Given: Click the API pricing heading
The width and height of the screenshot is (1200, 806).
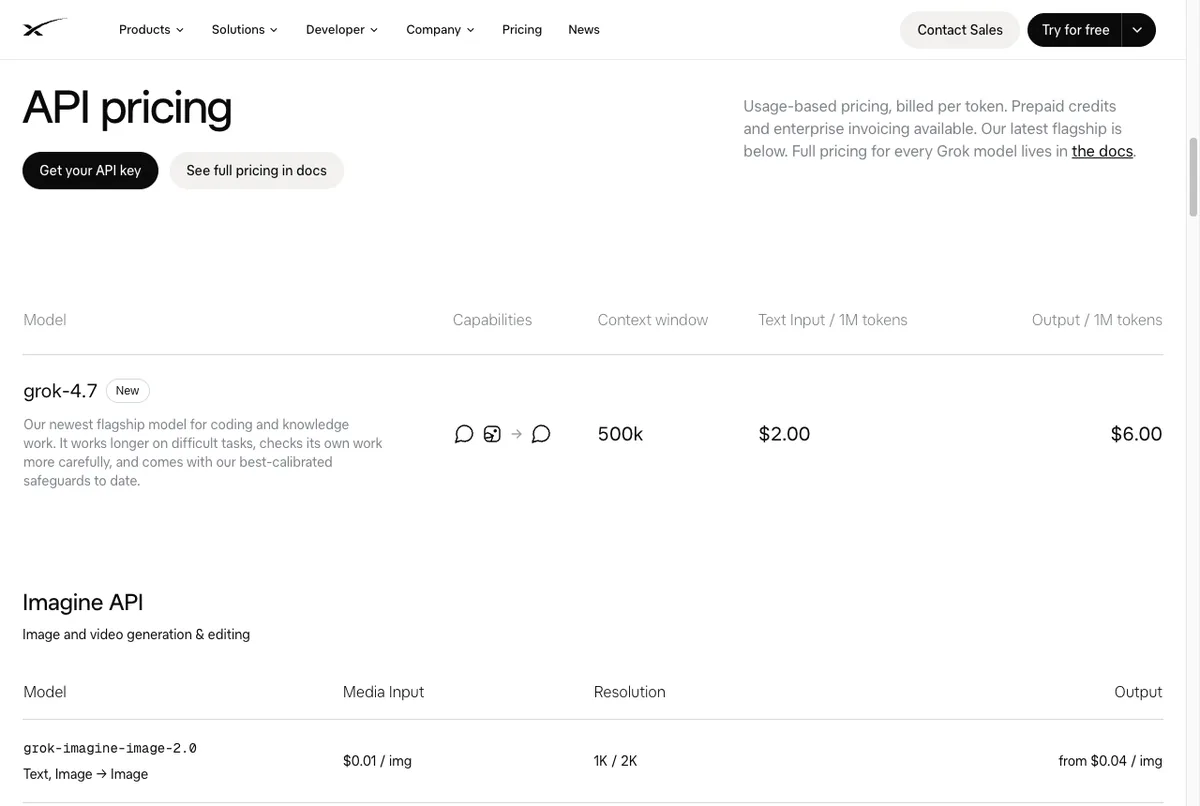Looking at the screenshot, I should (127, 107).
